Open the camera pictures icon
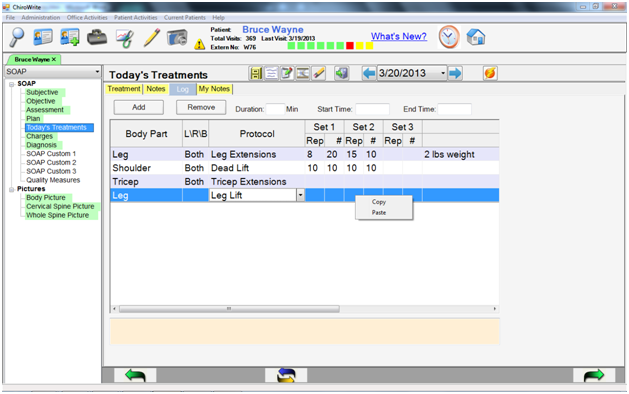This screenshot has height=394, width=629. 177,38
